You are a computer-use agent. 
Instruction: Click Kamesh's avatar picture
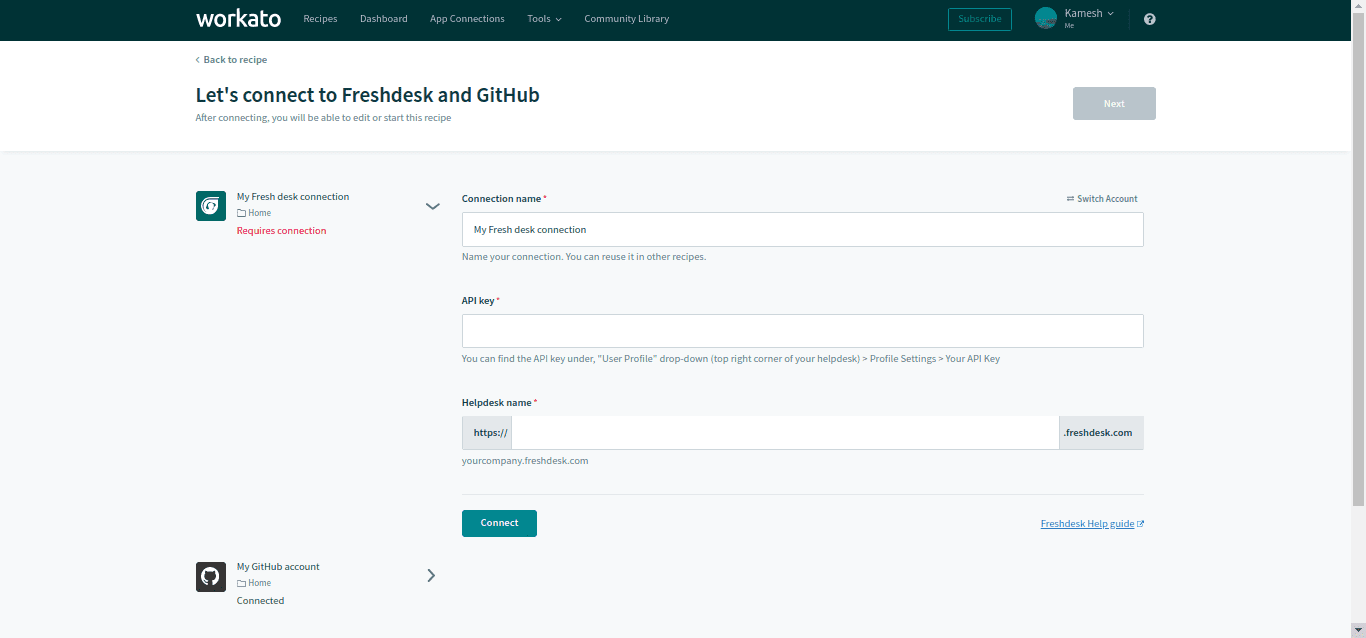pyautogui.click(x=1046, y=18)
